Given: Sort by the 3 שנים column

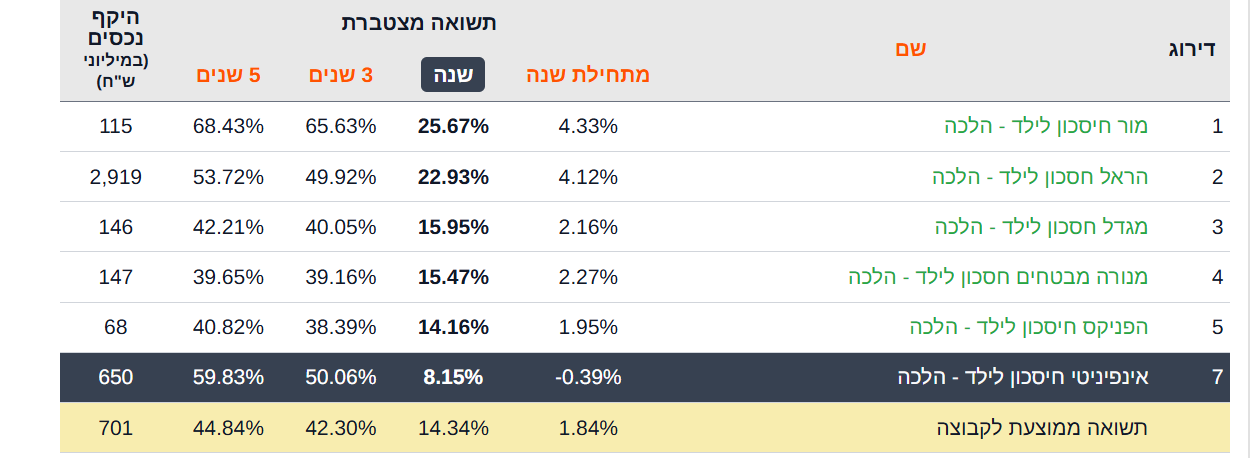Looking at the screenshot, I should point(341,75).
